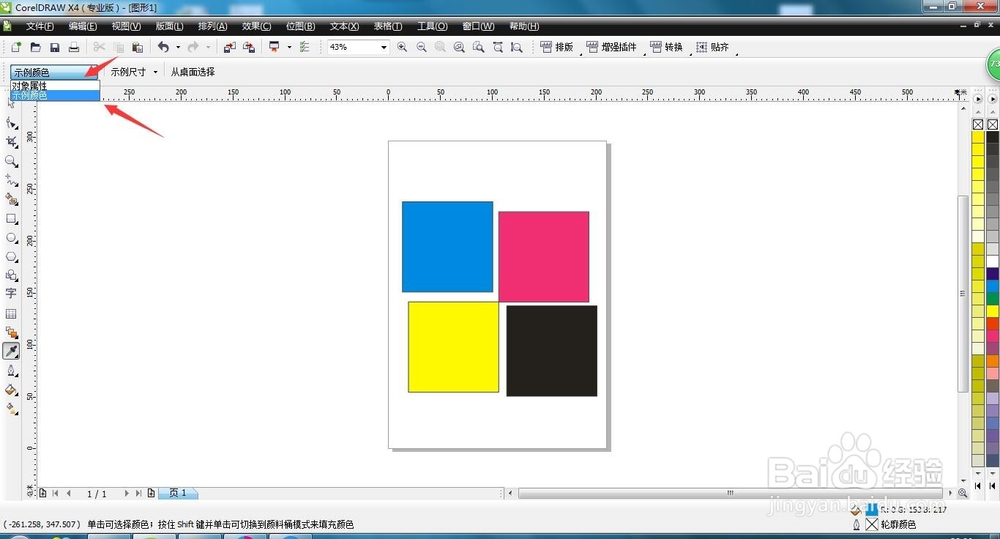Click the yellow square on canvas
The image size is (1000, 539).
point(453,347)
